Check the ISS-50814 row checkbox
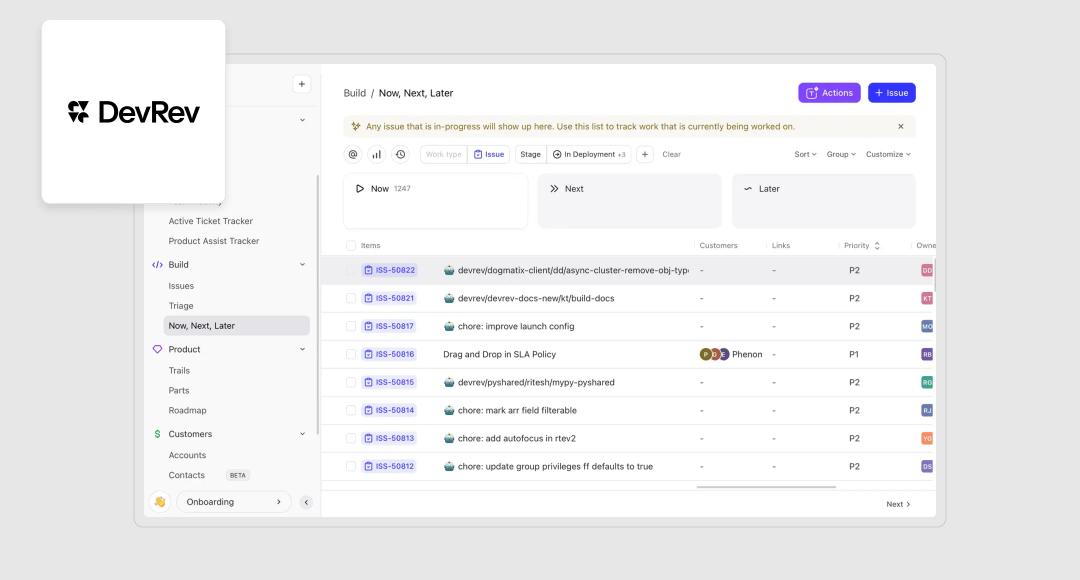Image resolution: width=1080 pixels, height=580 pixels. 351,411
